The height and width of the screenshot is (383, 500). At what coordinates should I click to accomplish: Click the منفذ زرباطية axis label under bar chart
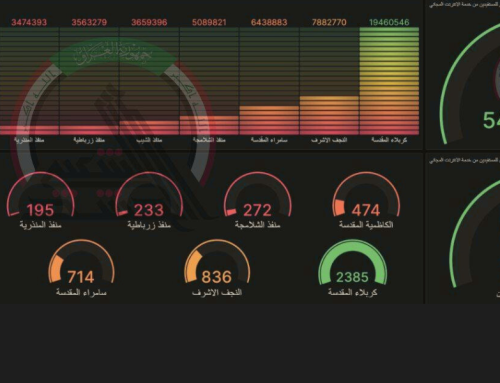click(x=89, y=140)
